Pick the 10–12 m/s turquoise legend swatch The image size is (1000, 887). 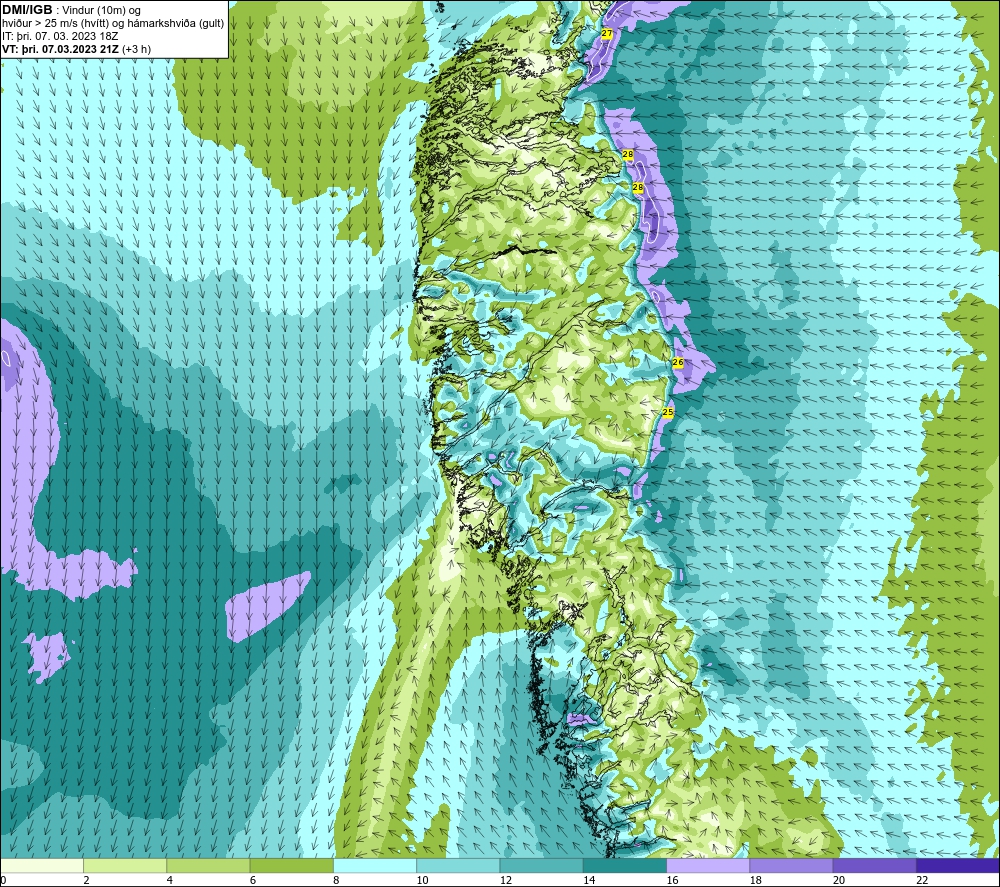click(458, 865)
